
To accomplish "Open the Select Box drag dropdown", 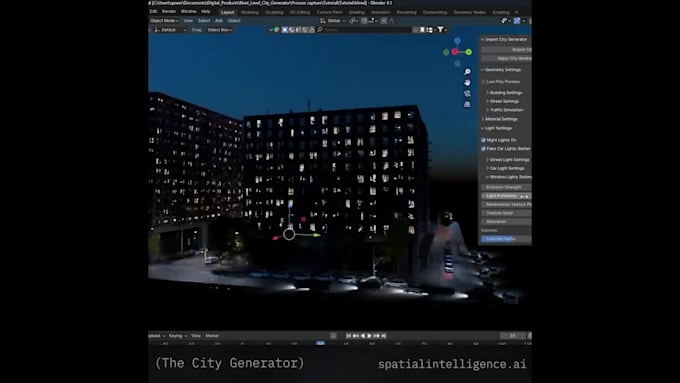I will click(x=219, y=30).
